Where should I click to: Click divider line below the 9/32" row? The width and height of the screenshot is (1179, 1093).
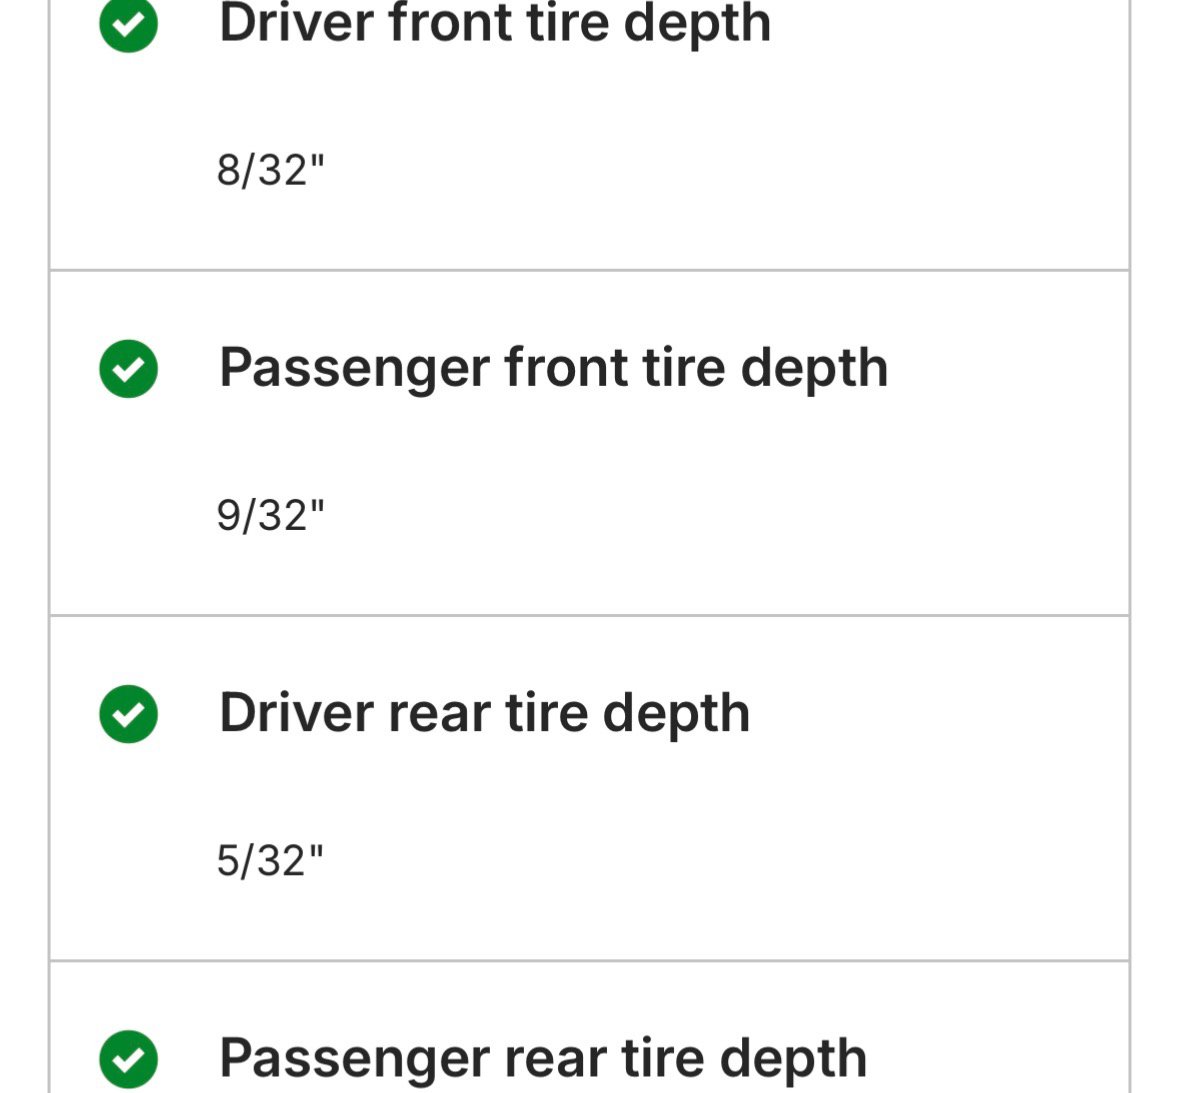point(589,615)
